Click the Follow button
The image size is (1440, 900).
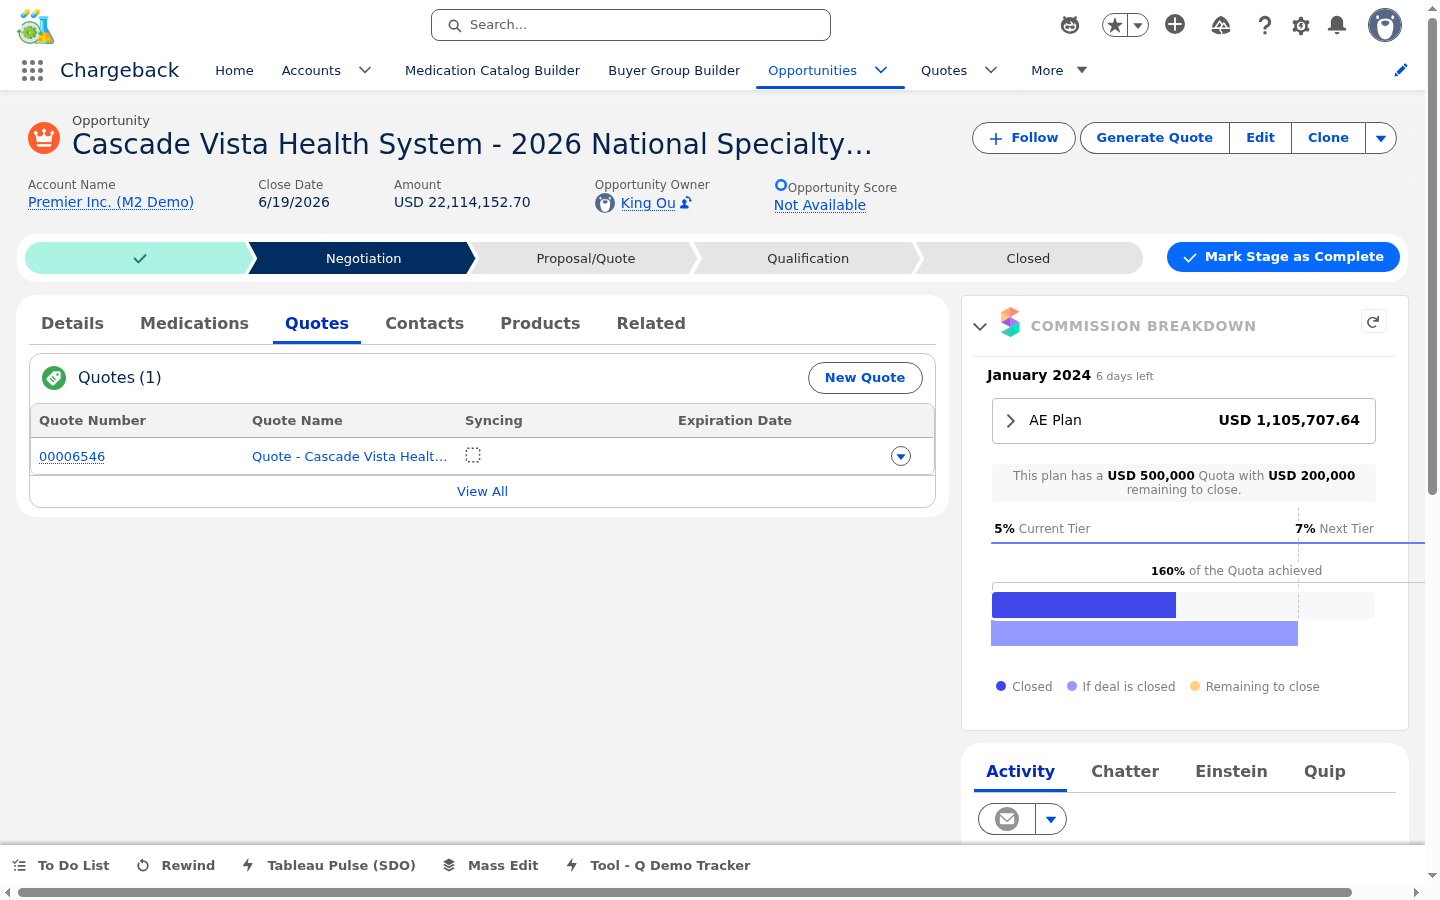coord(1024,138)
